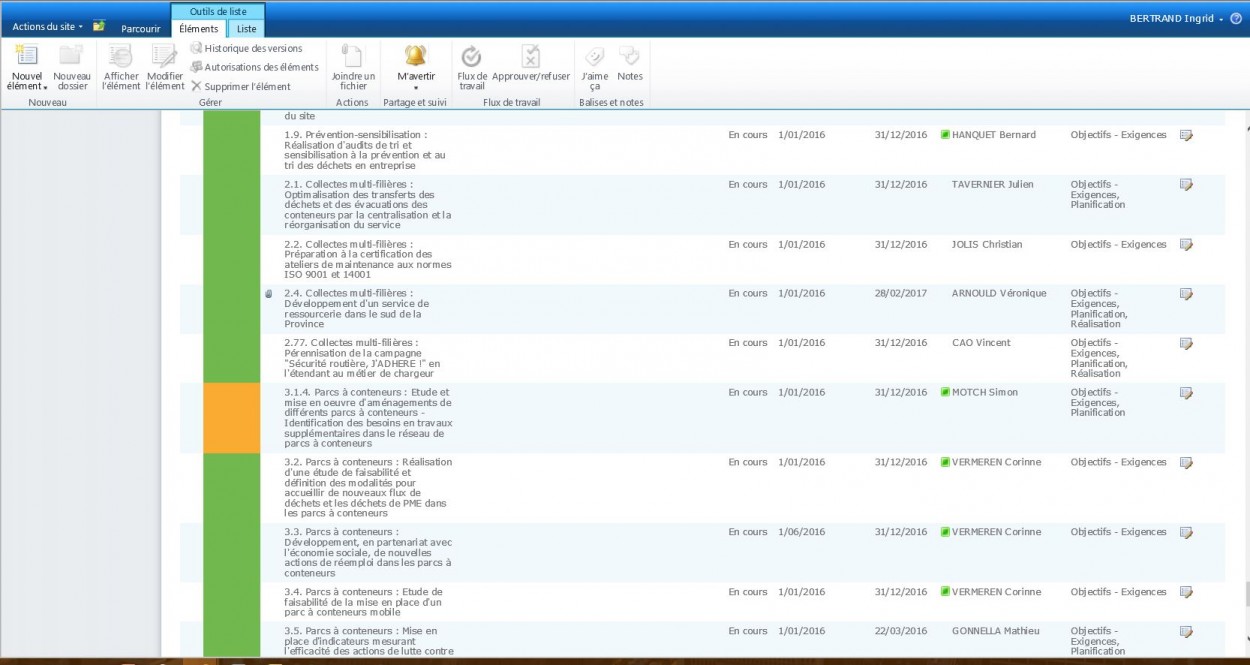
Task: Click the J'aime ça tag icon
Action: [x=594, y=56]
